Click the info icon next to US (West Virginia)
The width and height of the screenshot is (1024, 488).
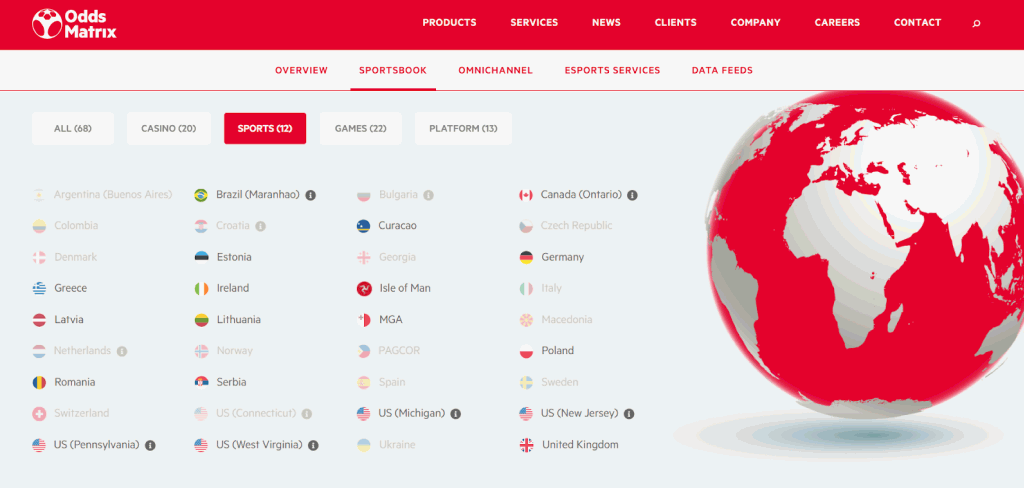coord(313,446)
